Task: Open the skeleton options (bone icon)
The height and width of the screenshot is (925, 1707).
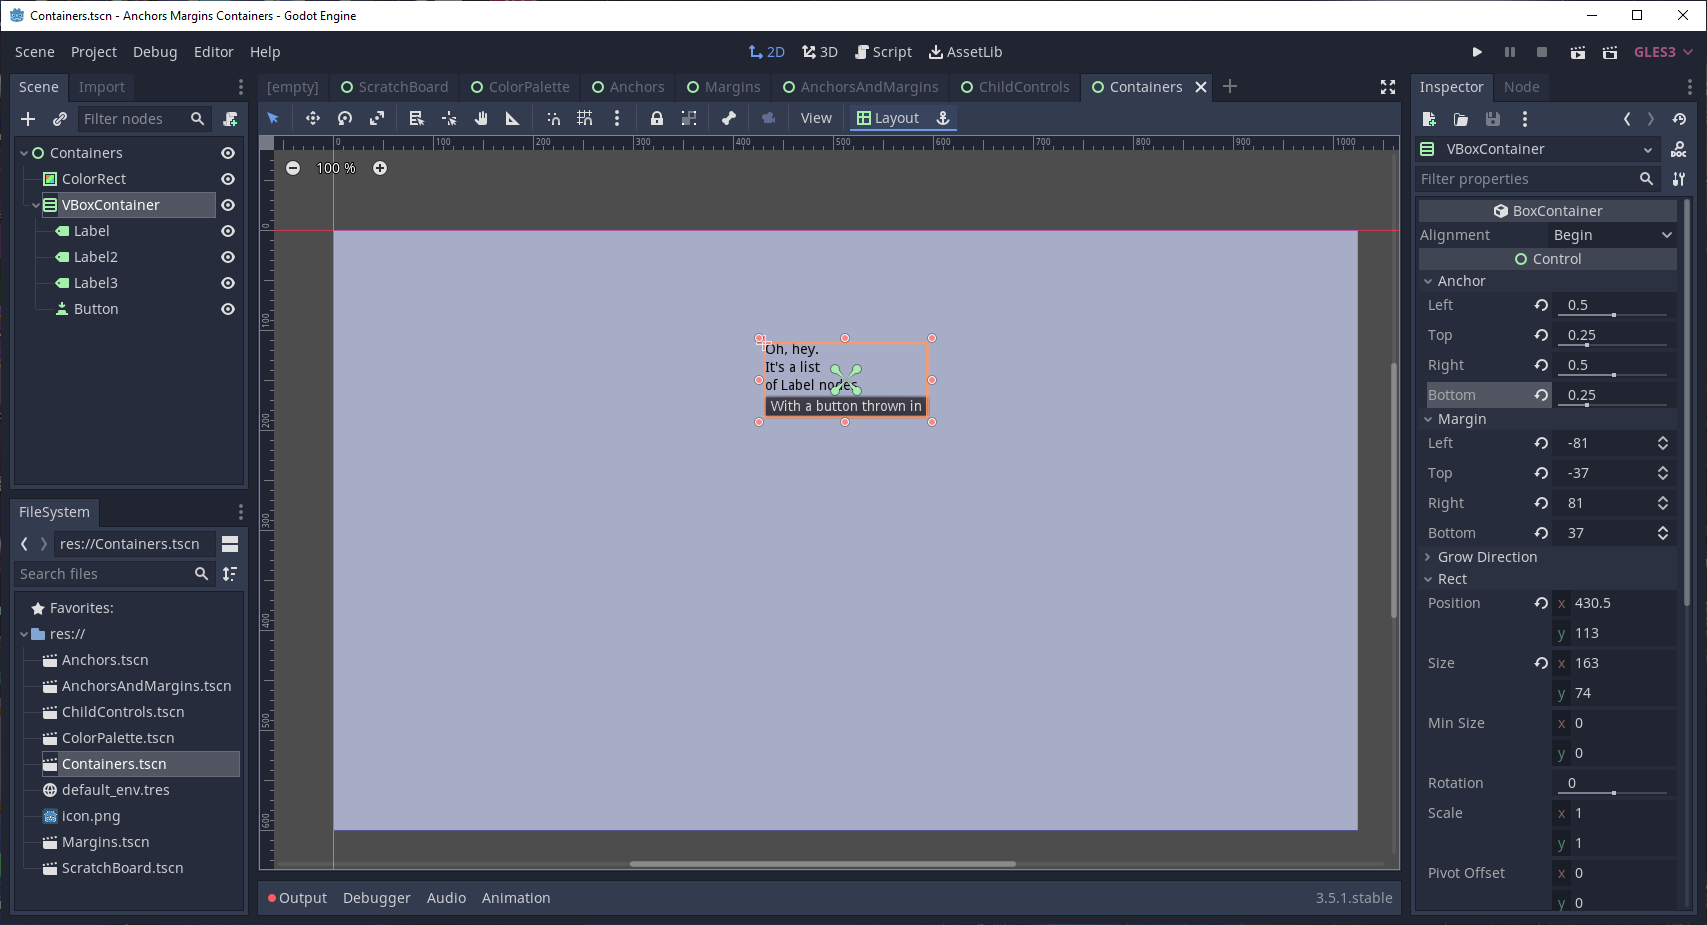Action: point(729,118)
